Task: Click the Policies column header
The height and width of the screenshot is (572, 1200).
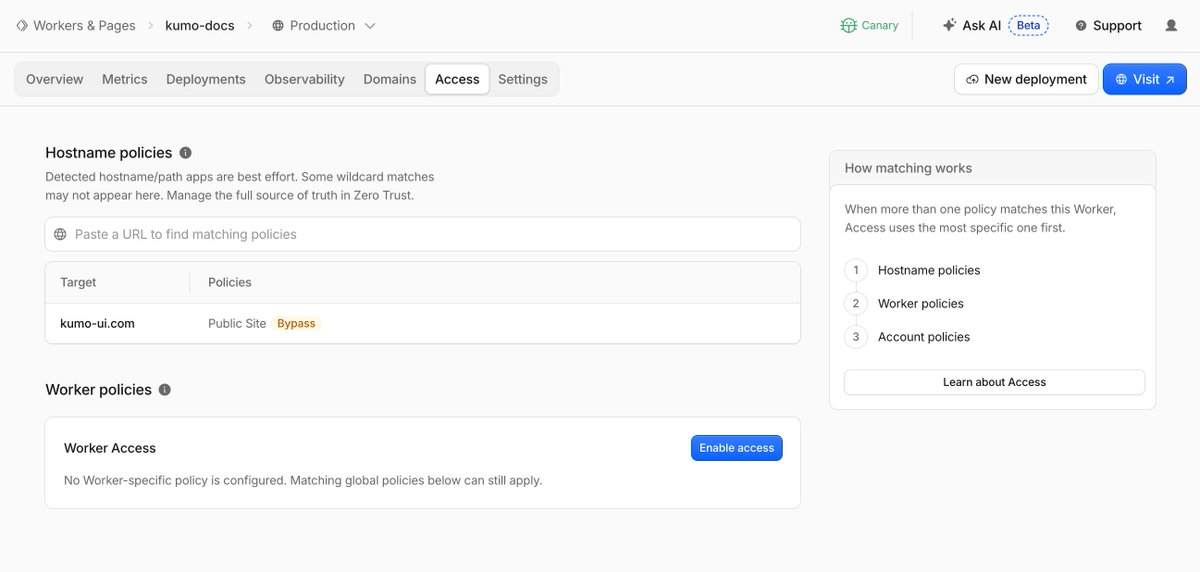Action: tap(230, 282)
